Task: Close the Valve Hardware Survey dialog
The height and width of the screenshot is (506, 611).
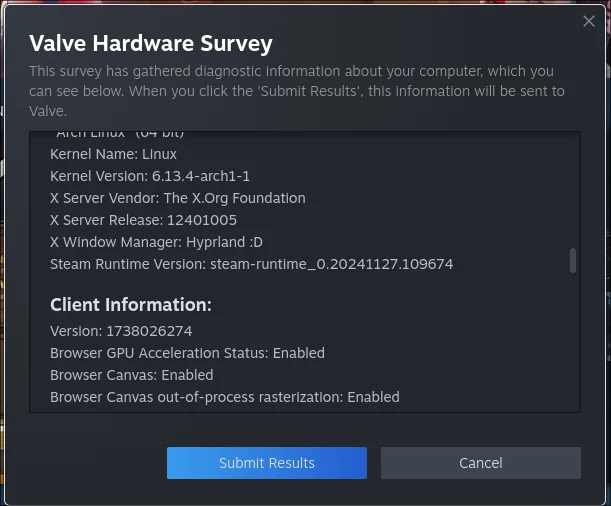Action: click(x=588, y=21)
